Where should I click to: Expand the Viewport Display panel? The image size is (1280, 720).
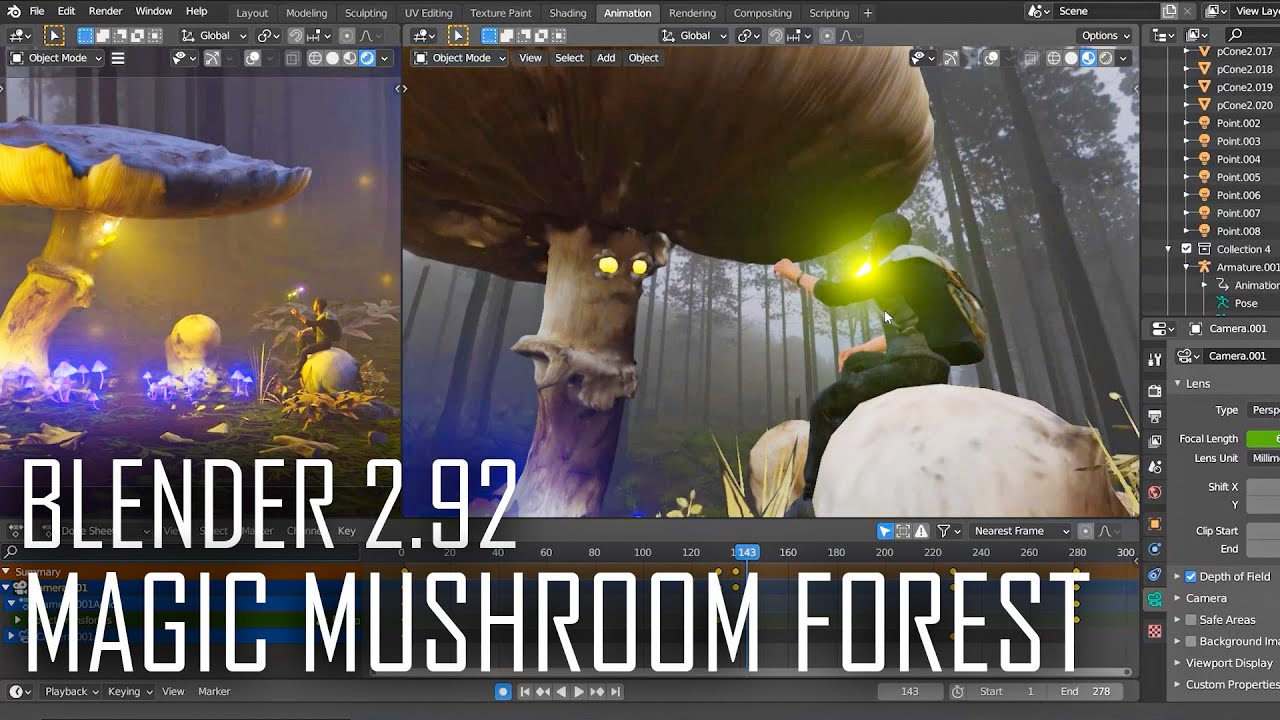click(x=1229, y=663)
